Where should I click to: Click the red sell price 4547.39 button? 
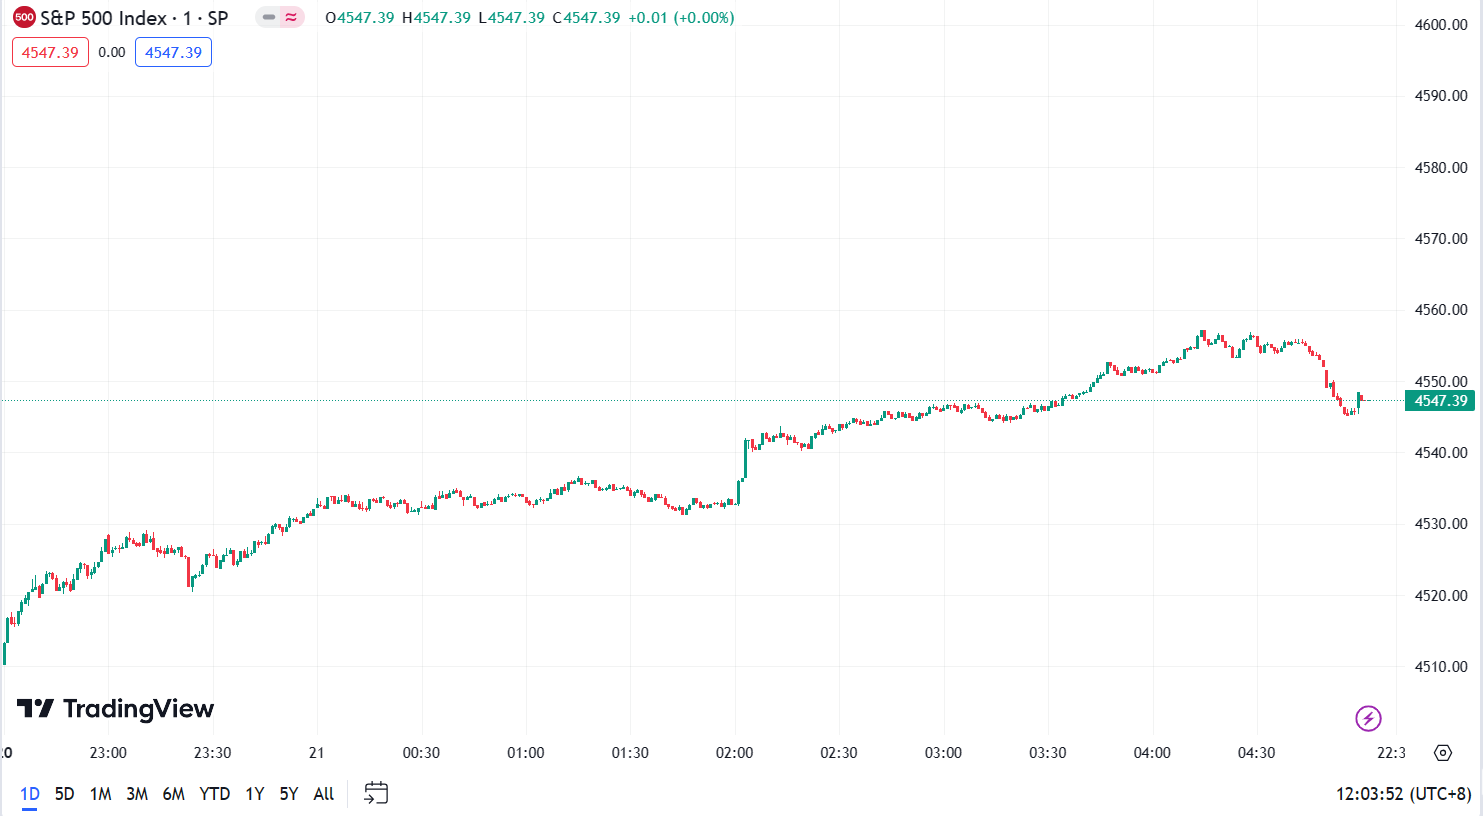[x=50, y=52]
